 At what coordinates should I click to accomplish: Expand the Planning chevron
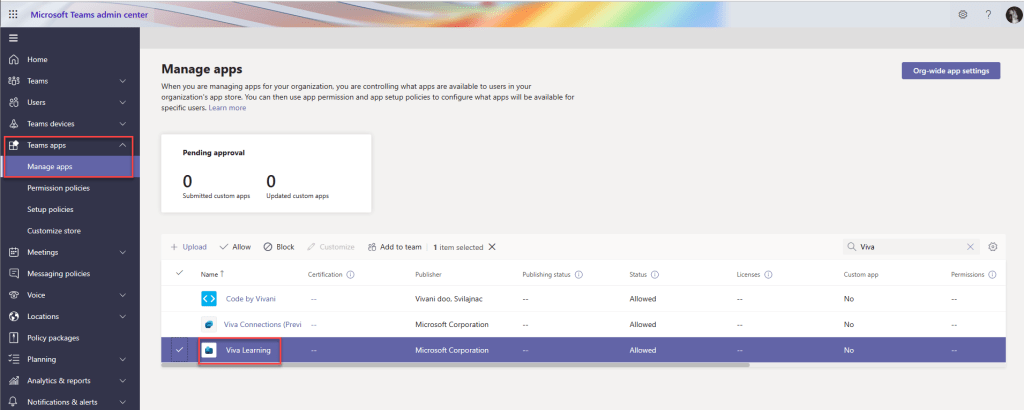(x=122, y=359)
